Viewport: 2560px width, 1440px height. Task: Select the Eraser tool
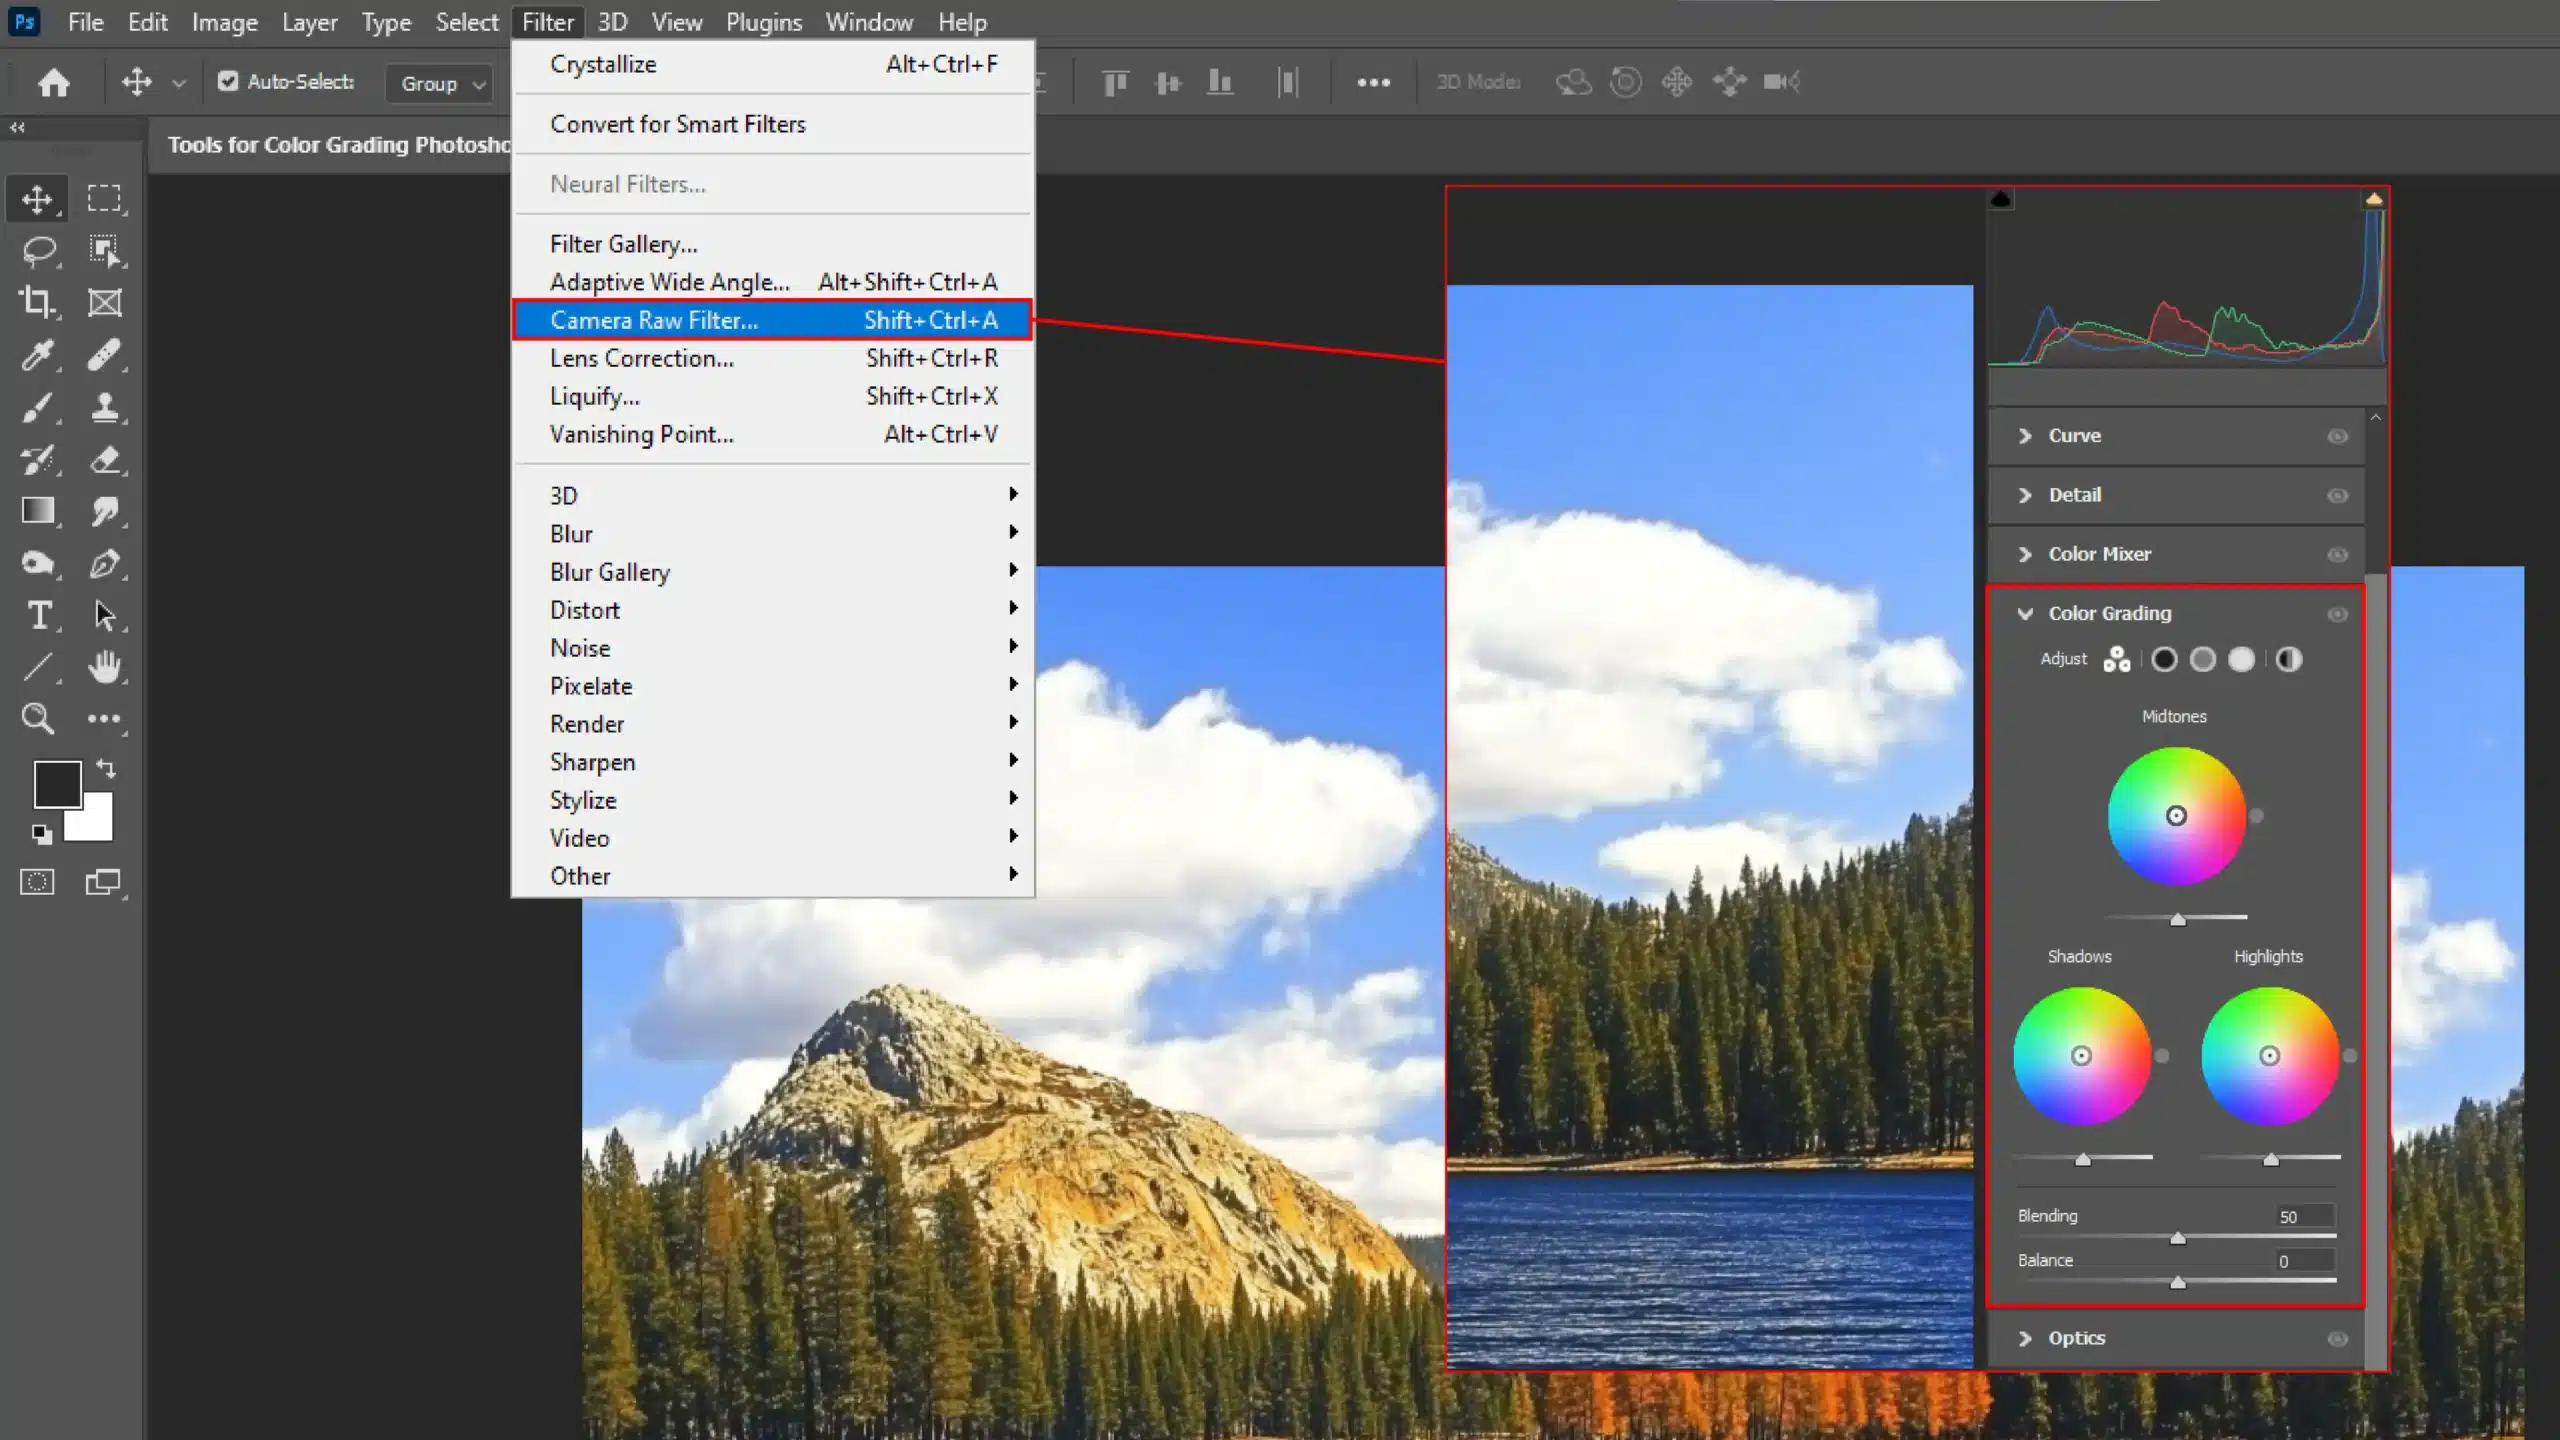(x=104, y=459)
